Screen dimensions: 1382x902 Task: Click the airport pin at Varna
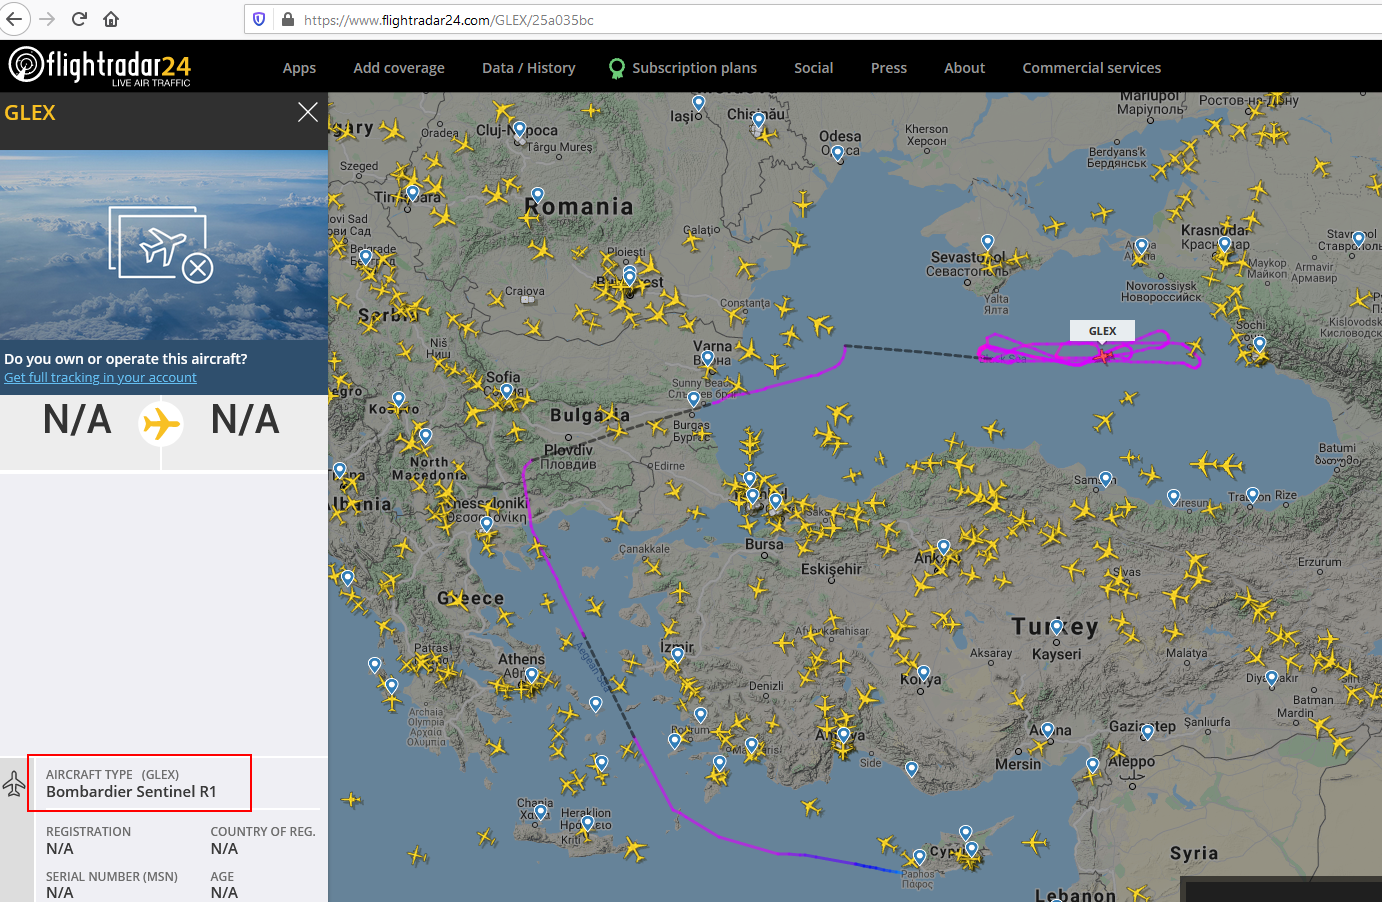click(709, 358)
